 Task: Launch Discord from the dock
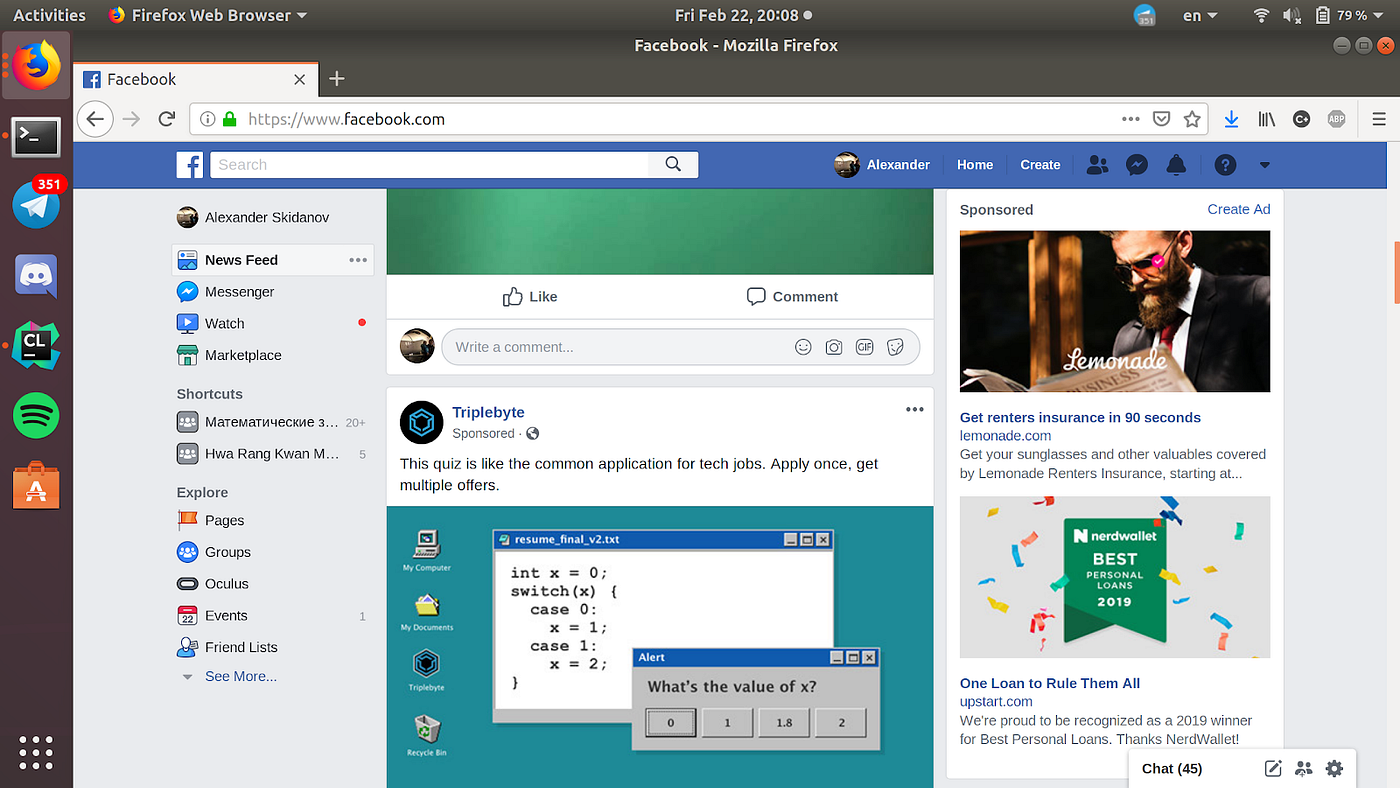pyautogui.click(x=36, y=275)
